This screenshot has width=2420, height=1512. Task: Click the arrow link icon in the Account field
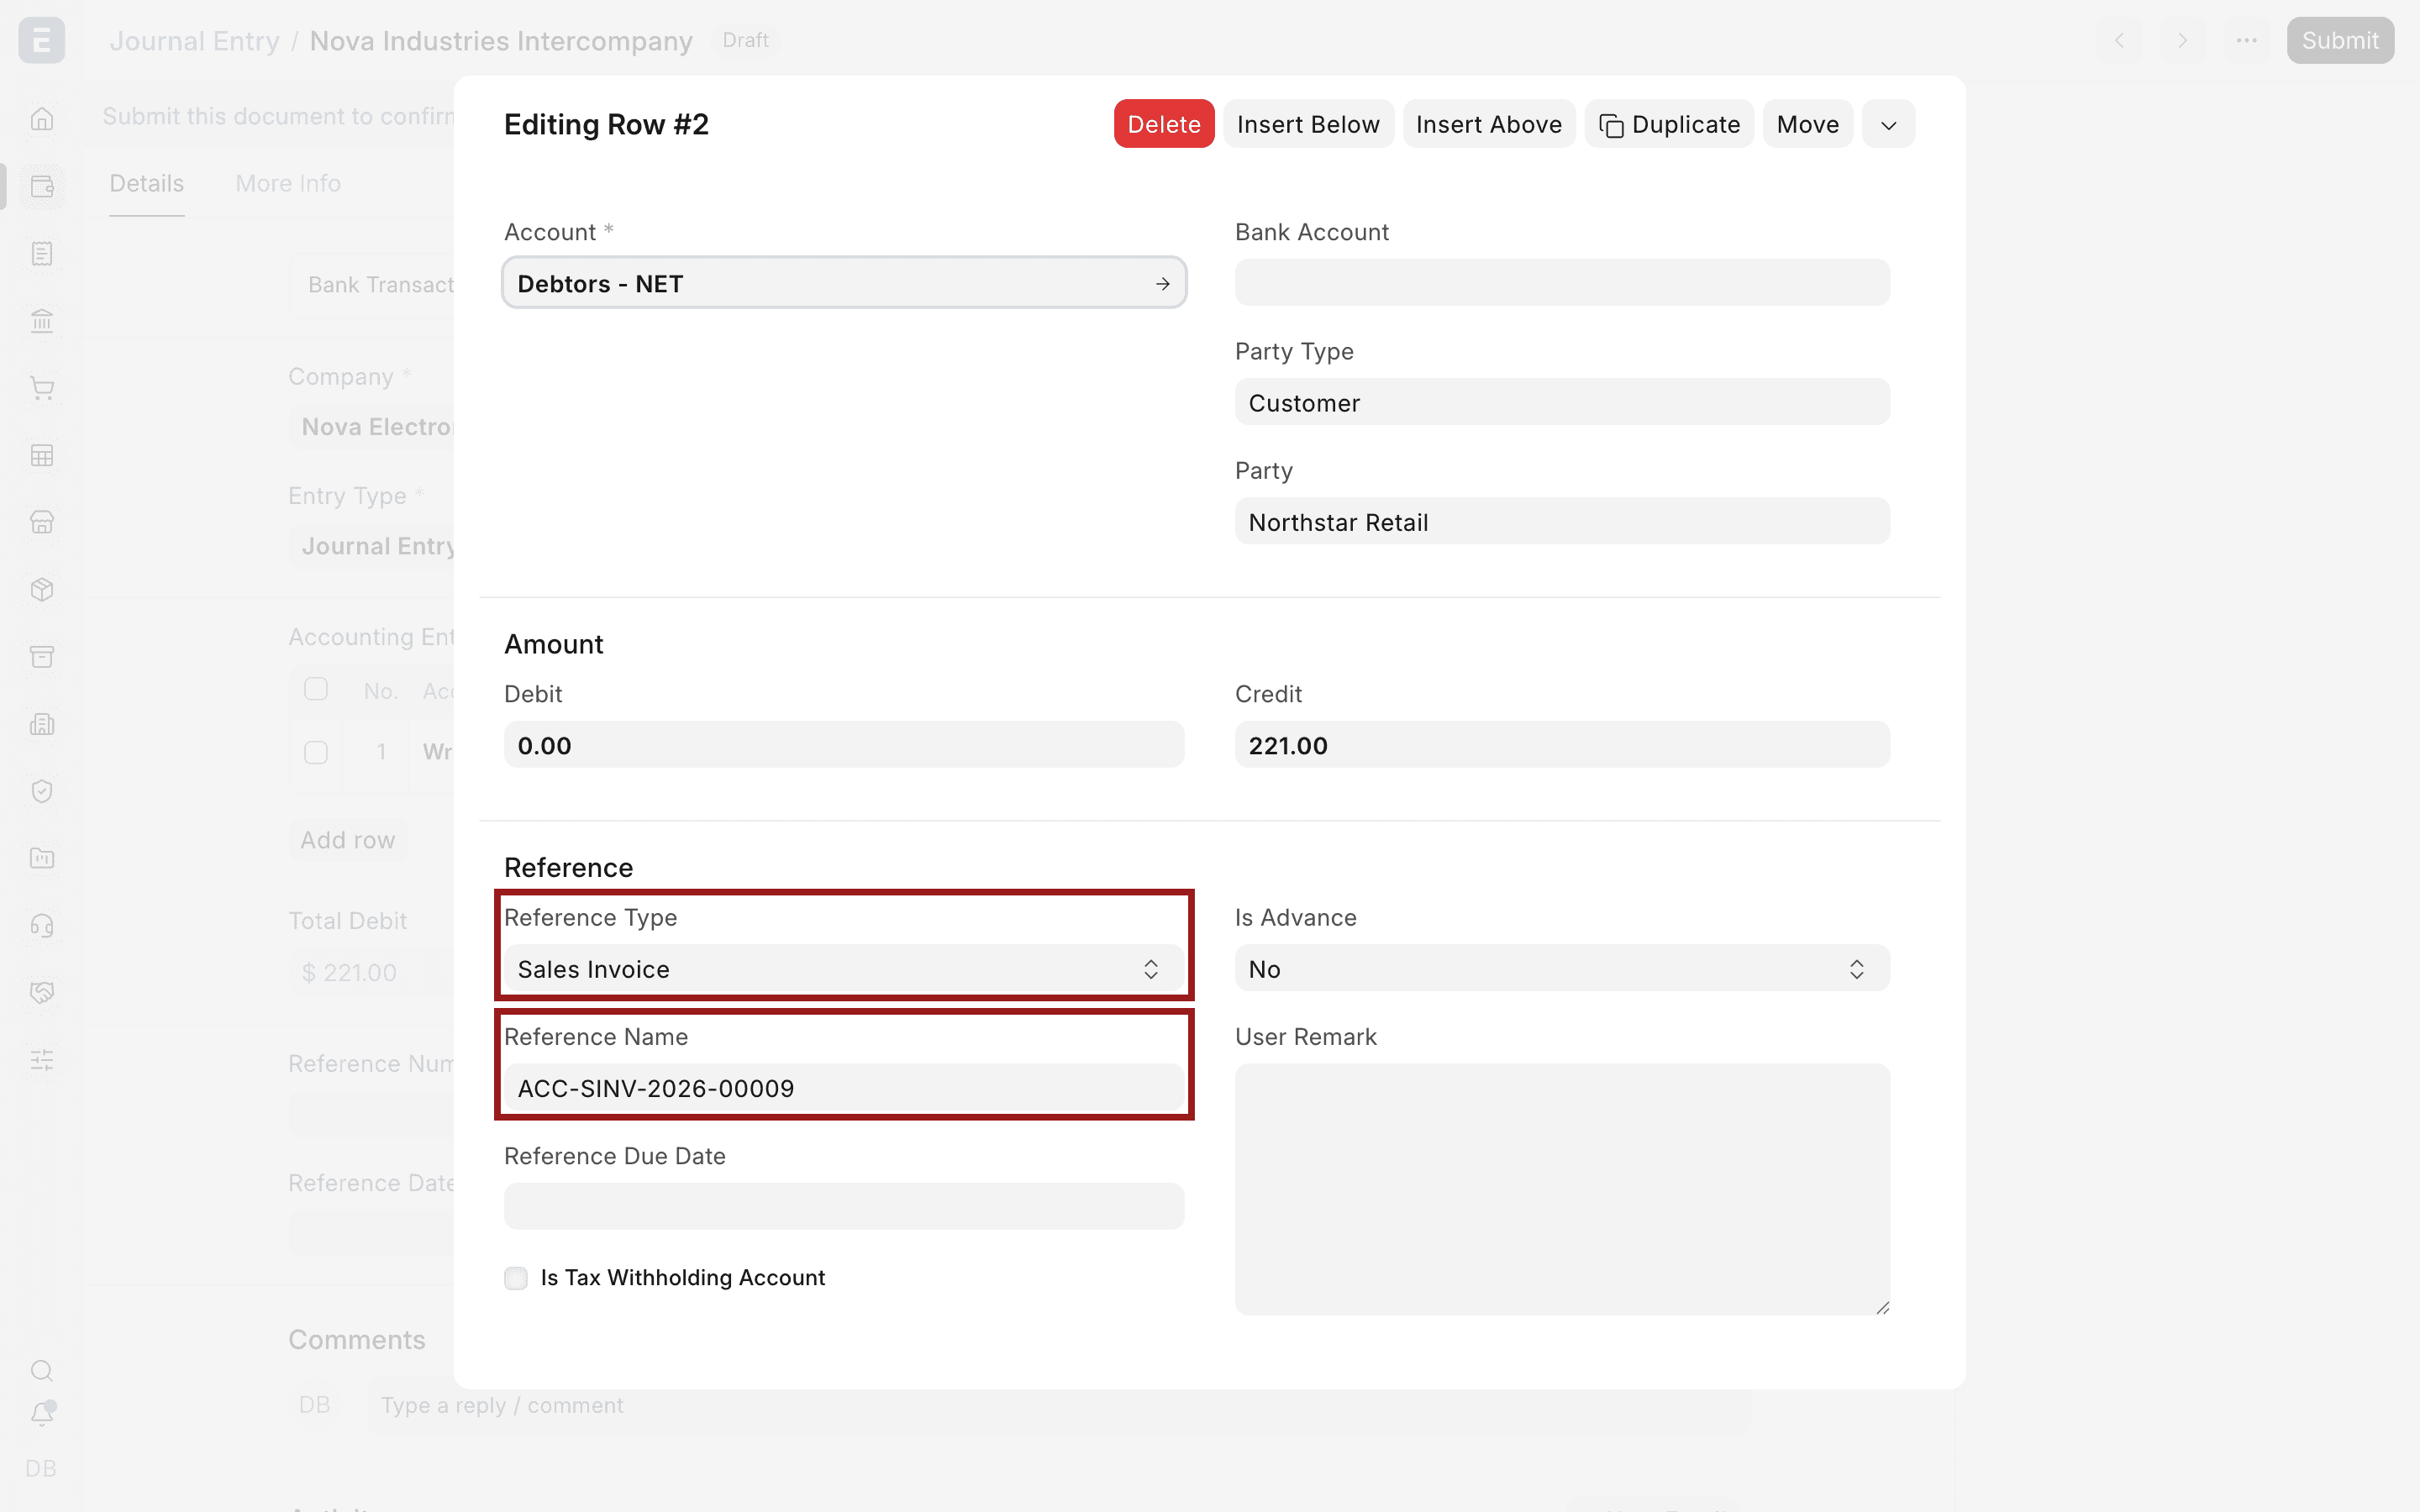click(1162, 284)
